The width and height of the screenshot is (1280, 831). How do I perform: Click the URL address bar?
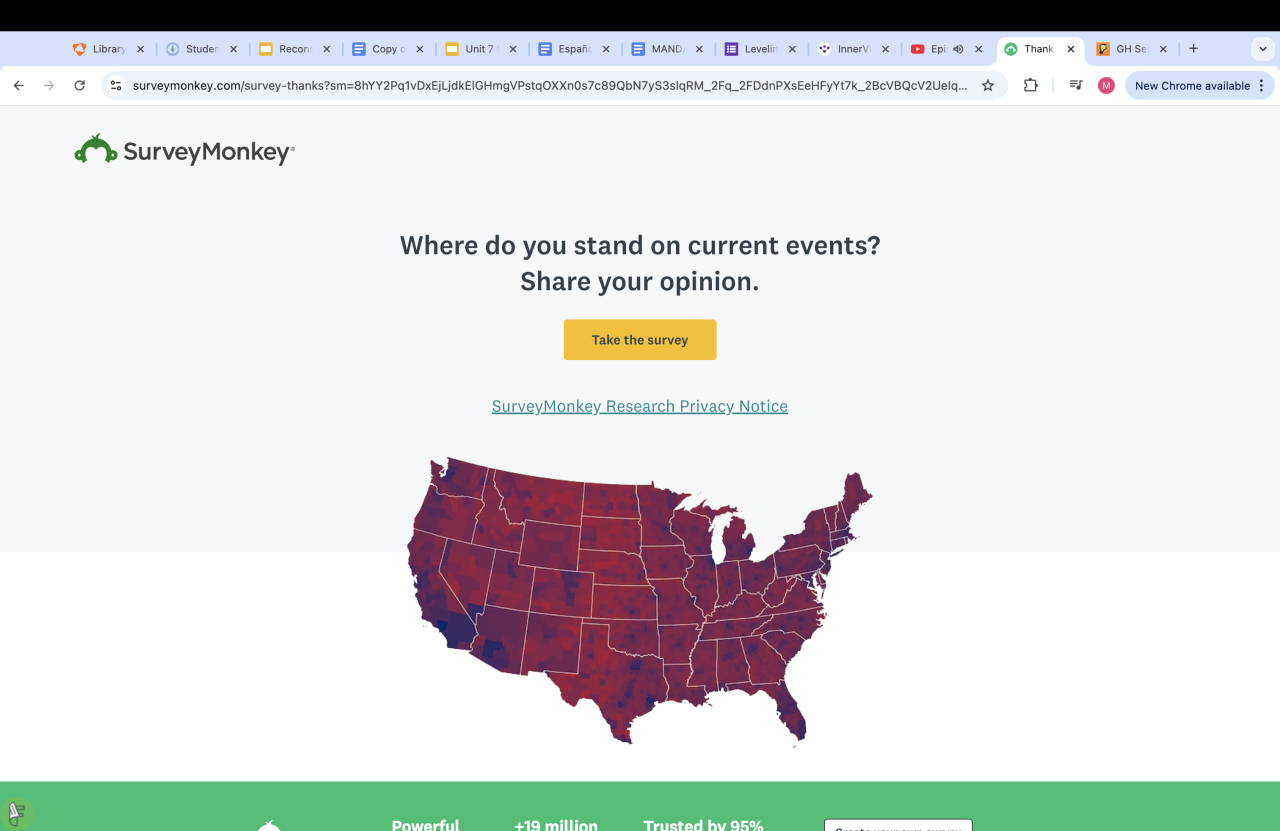(550, 86)
